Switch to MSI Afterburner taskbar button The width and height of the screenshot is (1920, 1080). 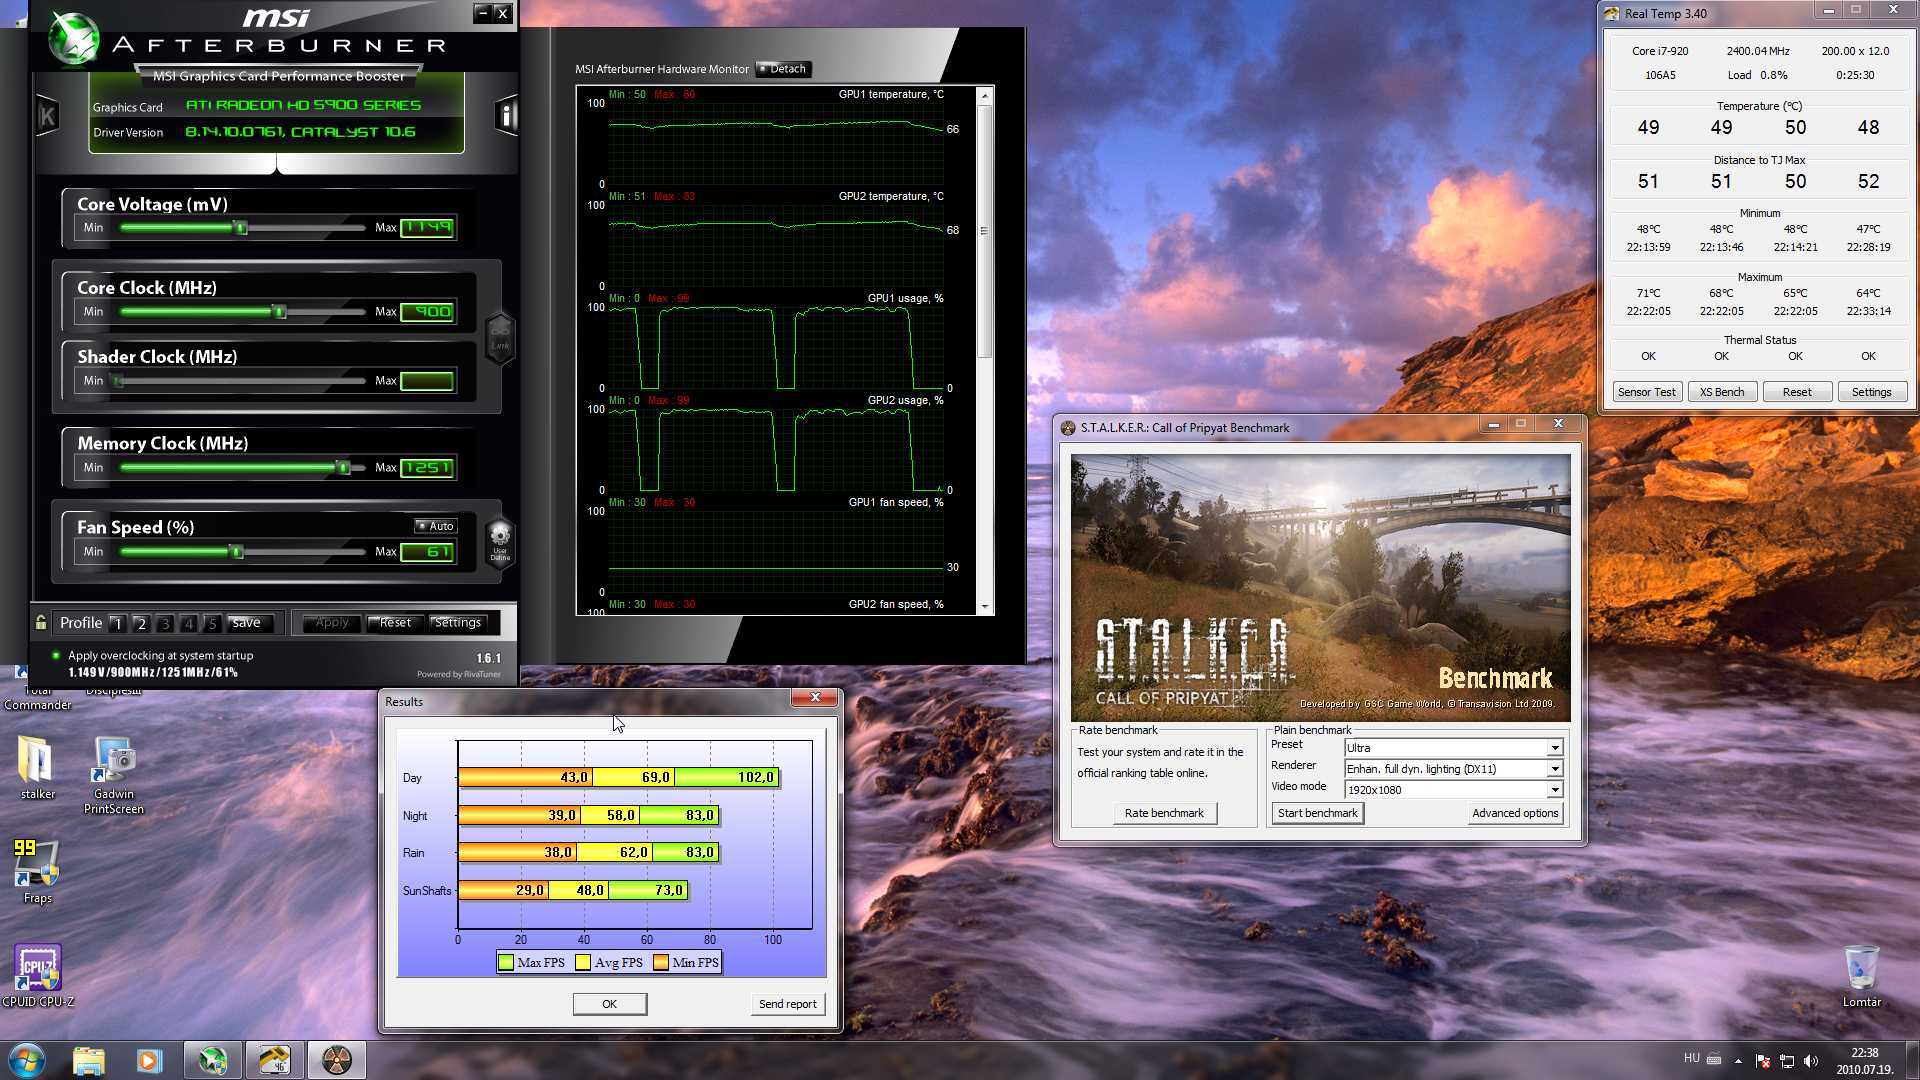(212, 1060)
